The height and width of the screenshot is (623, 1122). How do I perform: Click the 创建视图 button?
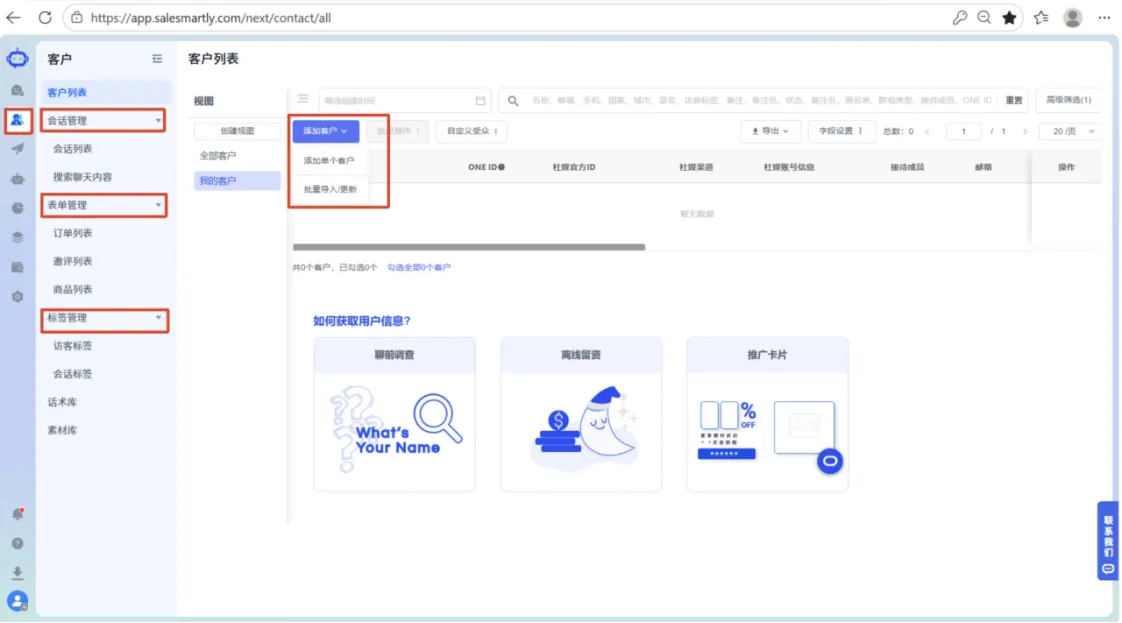pyautogui.click(x=237, y=131)
